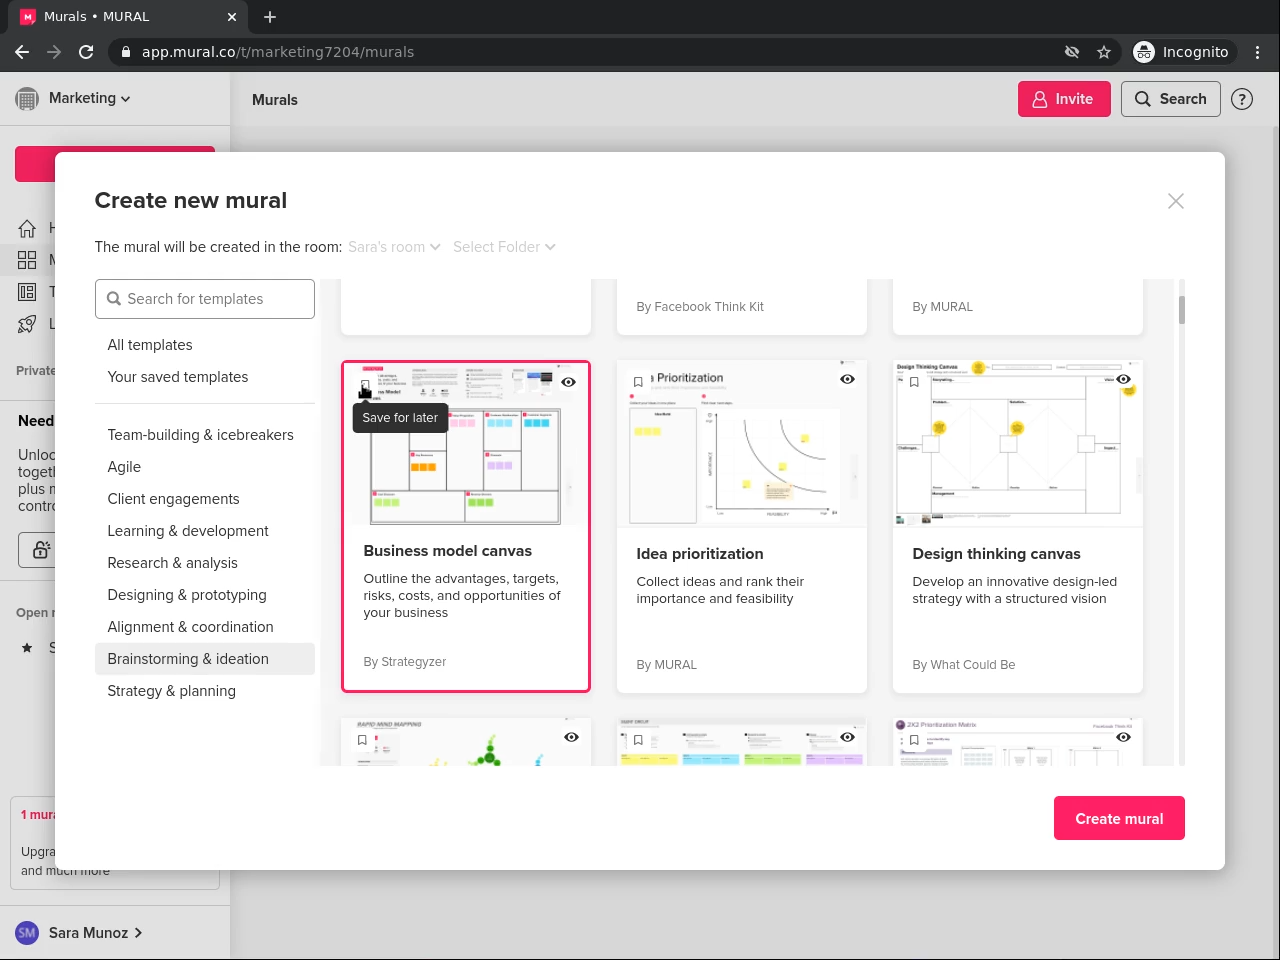The width and height of the screenshot is (1280, 960).
Task: Open the Chrome three-dot menu
Action: (1258, 52)
